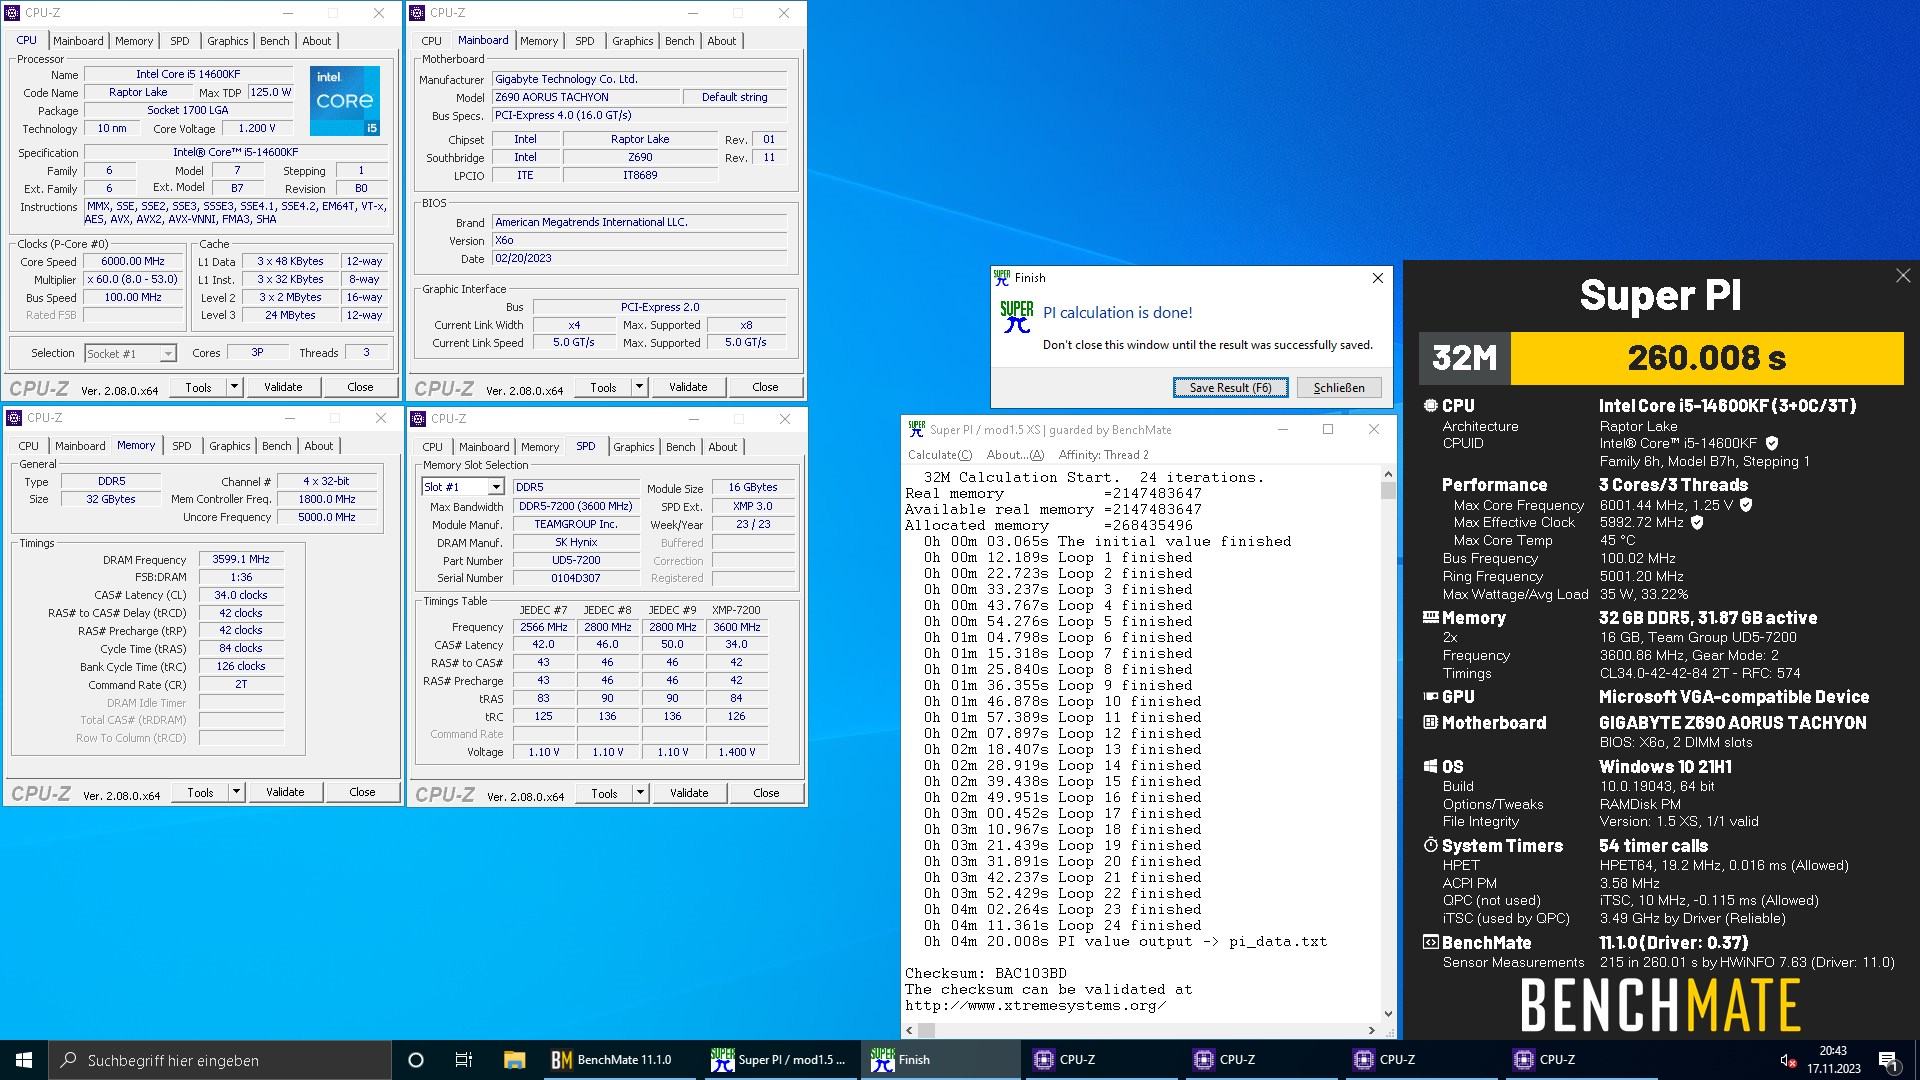Click the 260.008 s yellow result bar
Screen dimensions: 1920x1080
[x=1706, y=358]
